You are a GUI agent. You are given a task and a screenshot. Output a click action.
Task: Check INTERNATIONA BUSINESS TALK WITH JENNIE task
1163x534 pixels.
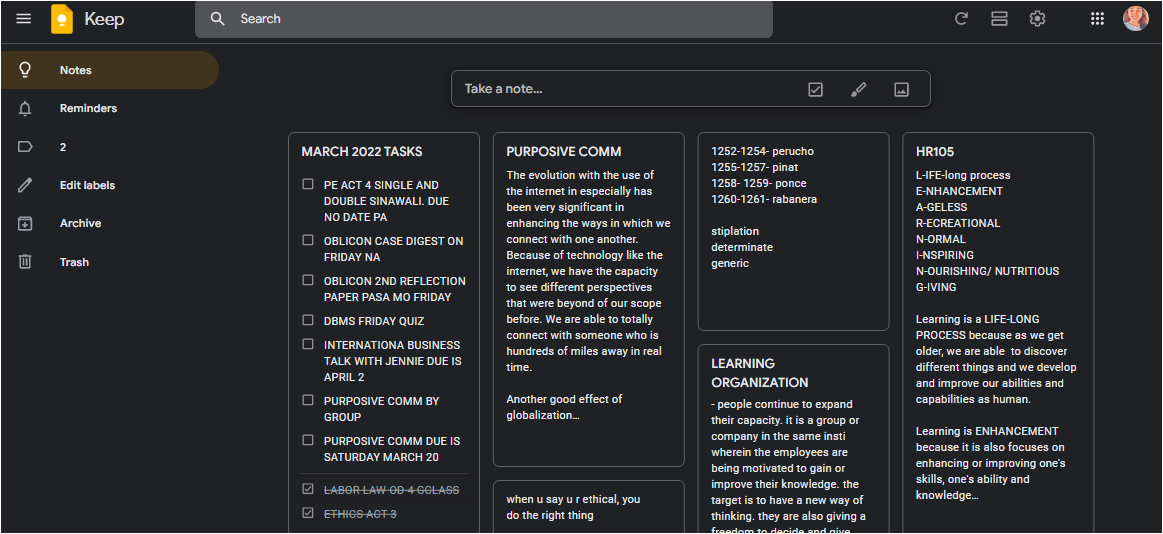pyautogui.click(x=308, y=344)
